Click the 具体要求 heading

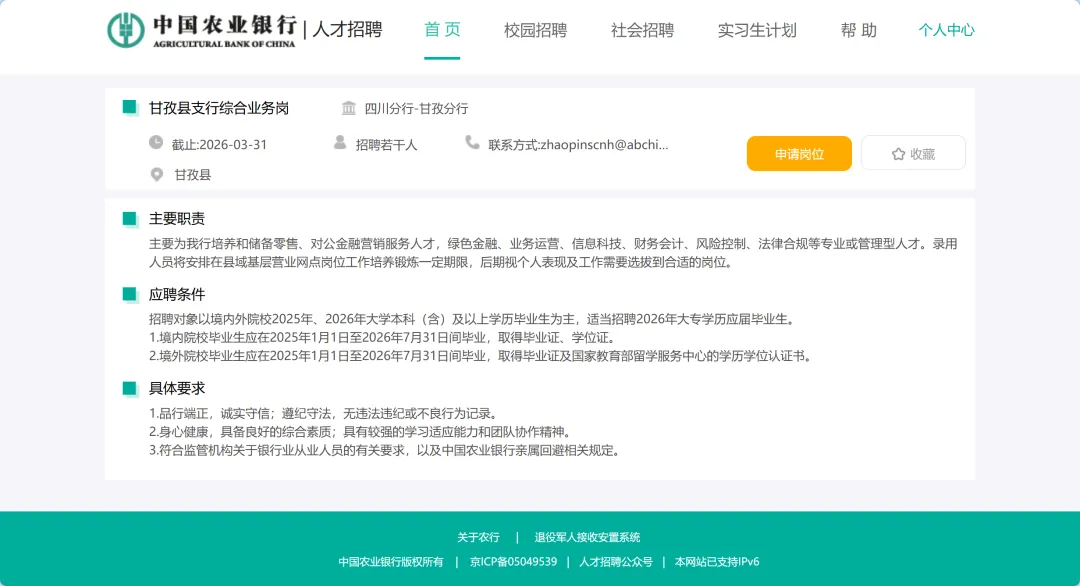tap(177, 388)
